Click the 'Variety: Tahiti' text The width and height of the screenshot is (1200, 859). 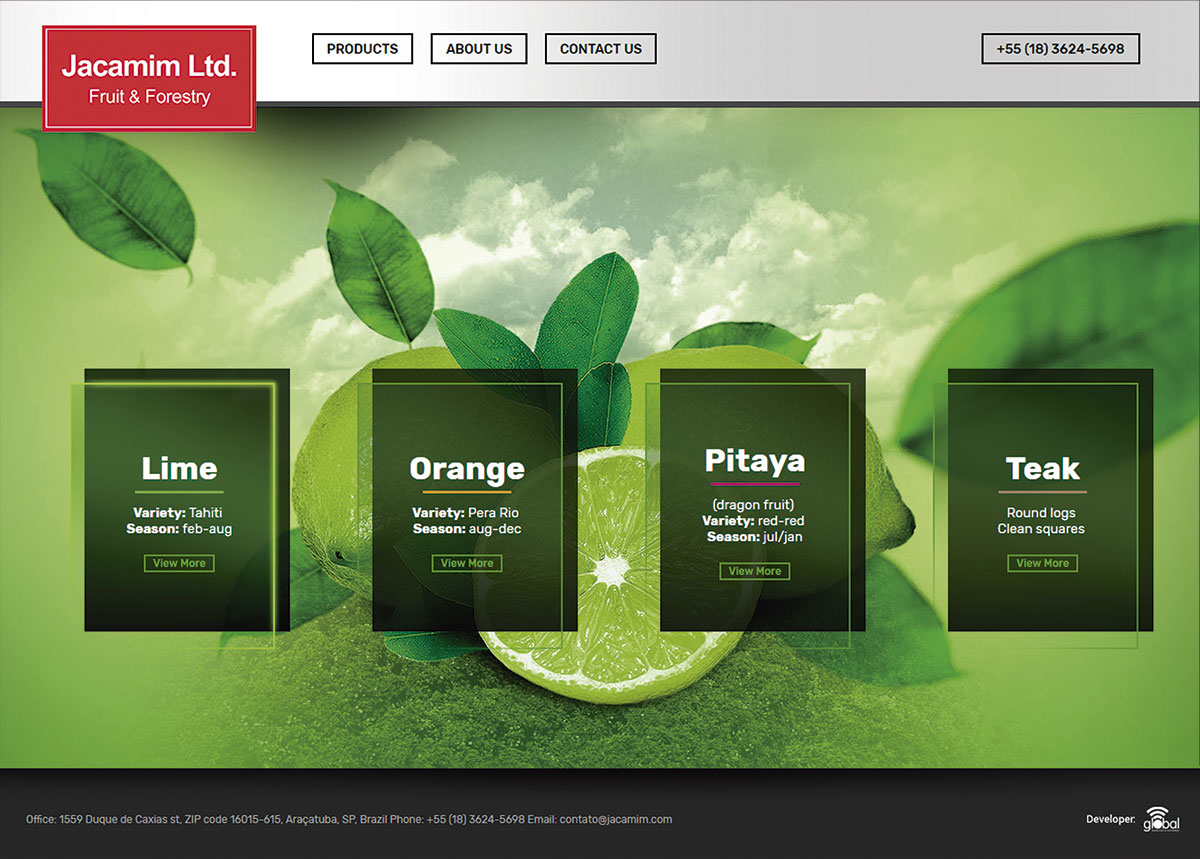coord(178,513)
